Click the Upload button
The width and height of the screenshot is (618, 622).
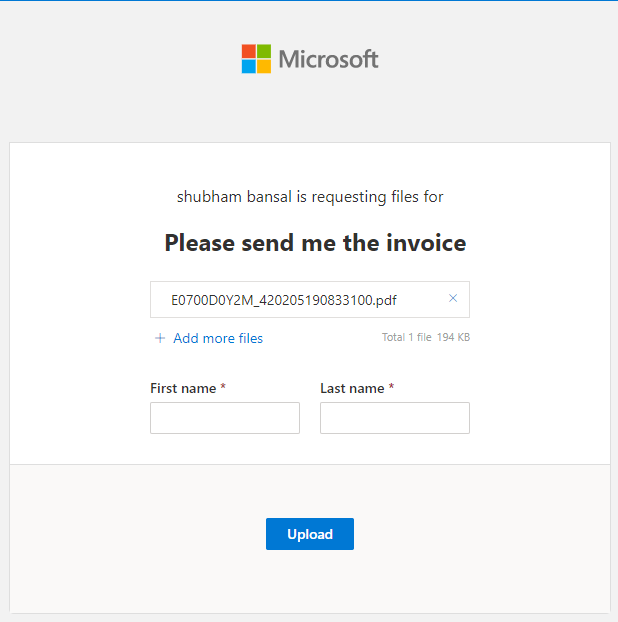310,534
